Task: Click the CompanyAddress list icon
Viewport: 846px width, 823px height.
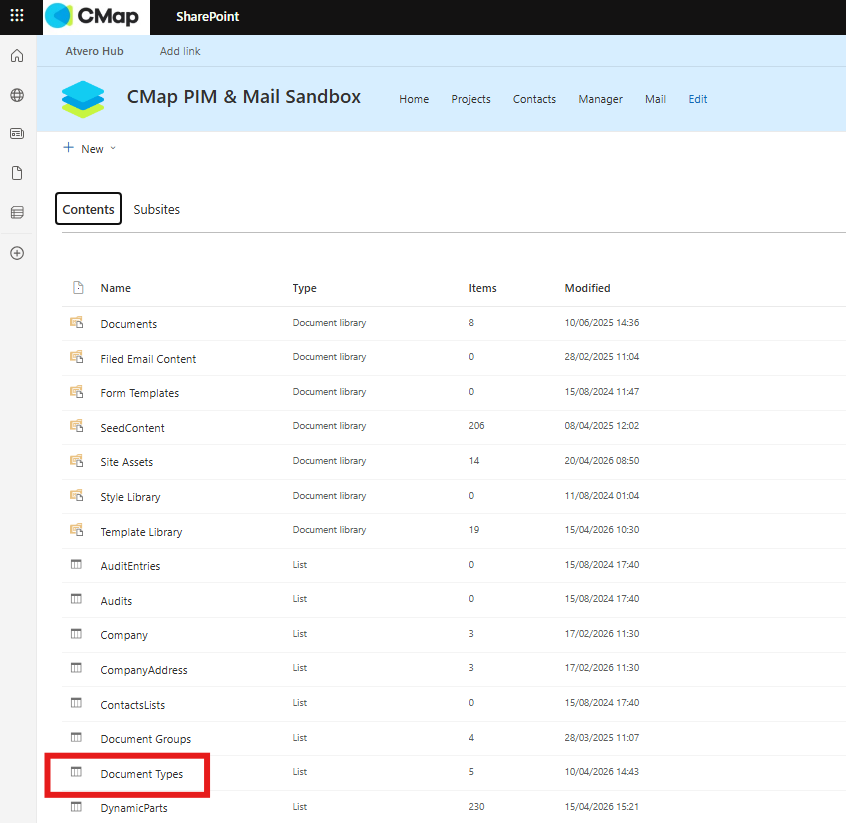Action: pyautogui.click(x=77, y=668)
